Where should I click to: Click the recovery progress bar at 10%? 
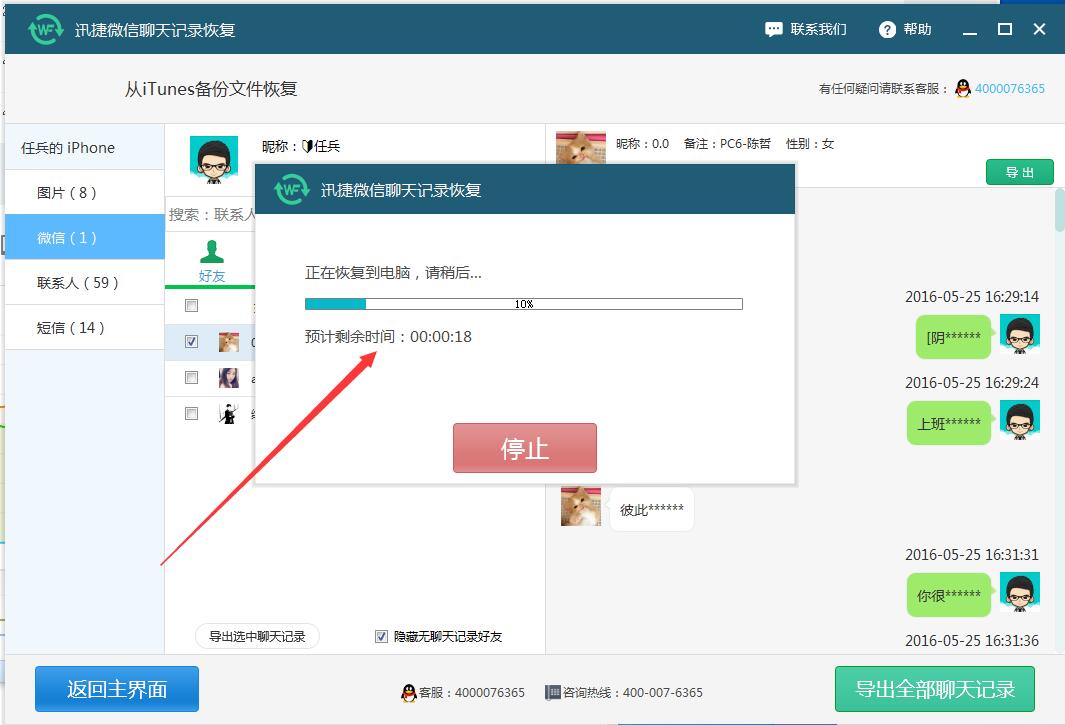[x=524, y=304]
